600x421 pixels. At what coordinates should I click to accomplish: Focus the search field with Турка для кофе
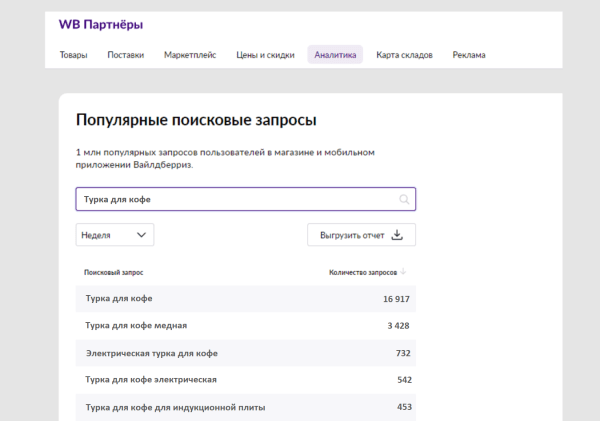tap(235, 199)
